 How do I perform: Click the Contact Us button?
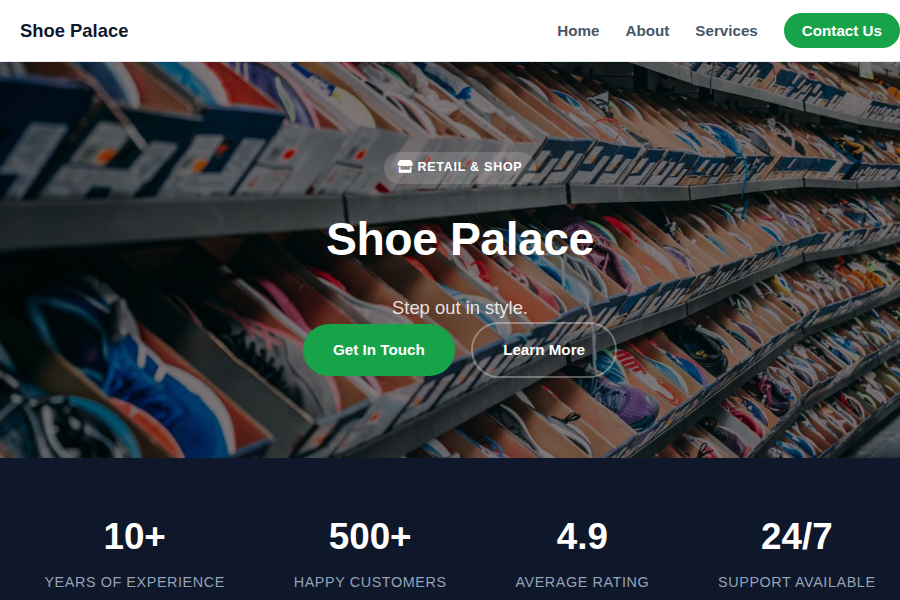point(841,31)
